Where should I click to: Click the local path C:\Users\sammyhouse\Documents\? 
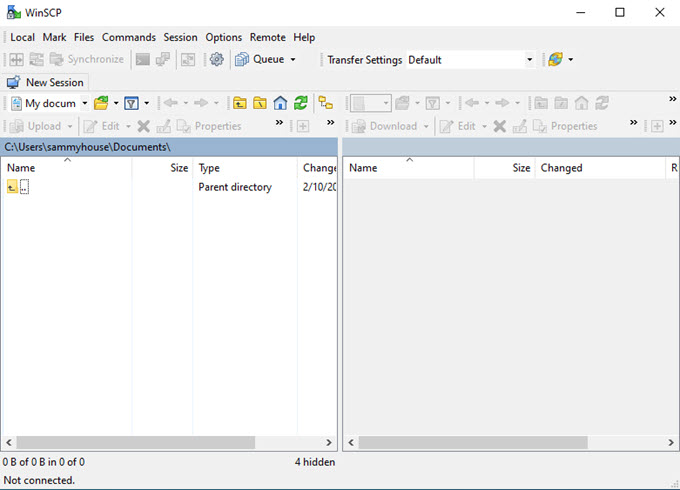pyautogui.click(x=87, y=147)
